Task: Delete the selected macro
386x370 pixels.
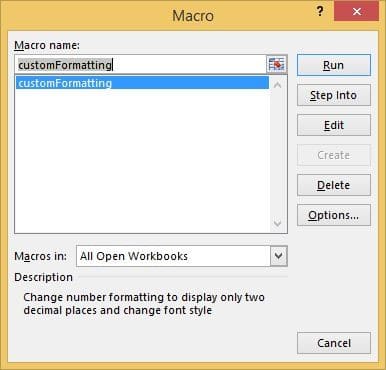Action: click(x=334, y=185)
